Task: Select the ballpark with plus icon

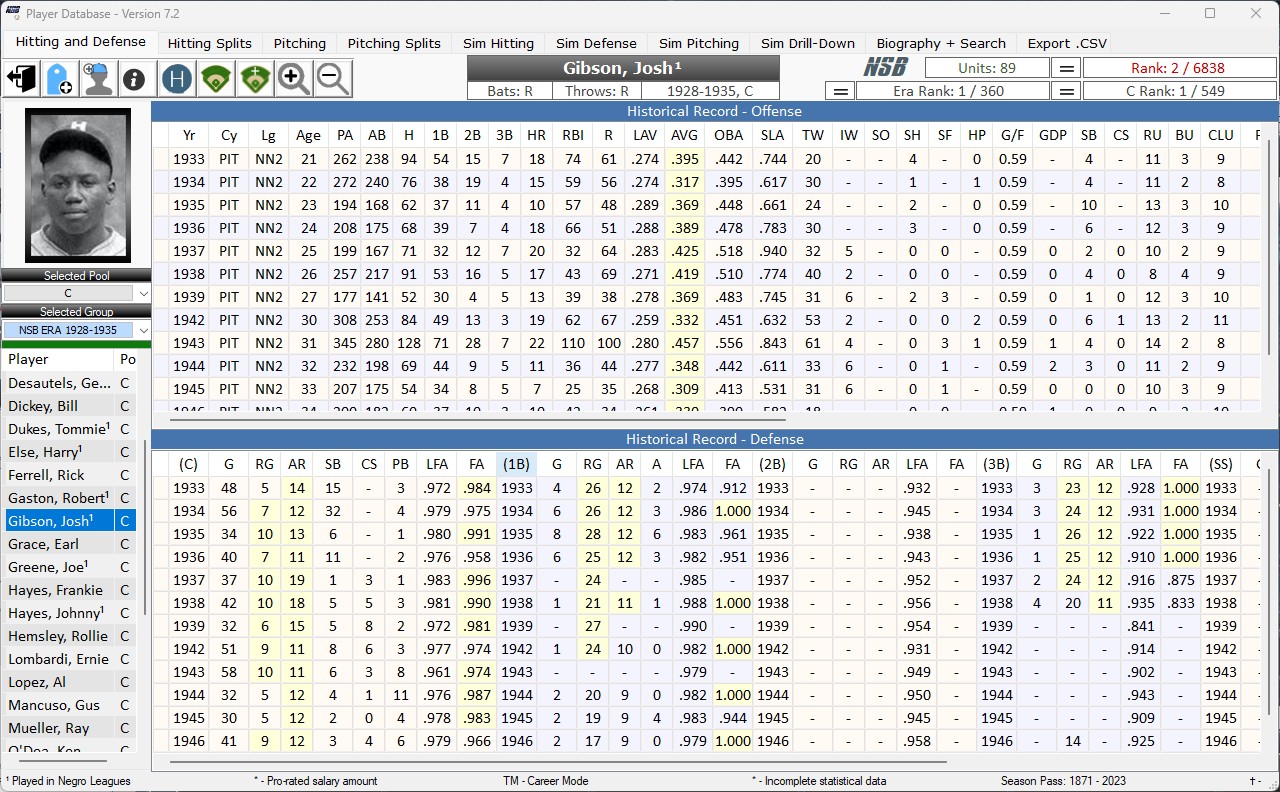Action: tap(254, 78)
